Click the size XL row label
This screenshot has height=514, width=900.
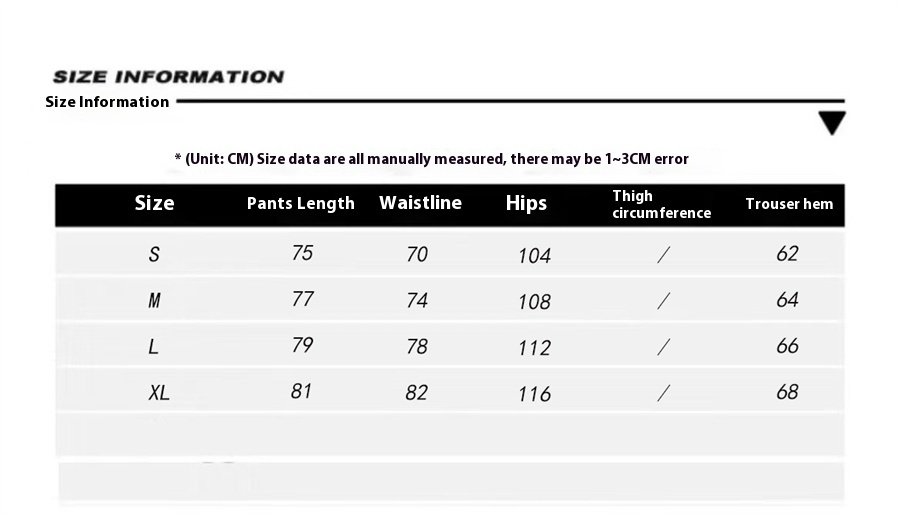tap(158, 393)
